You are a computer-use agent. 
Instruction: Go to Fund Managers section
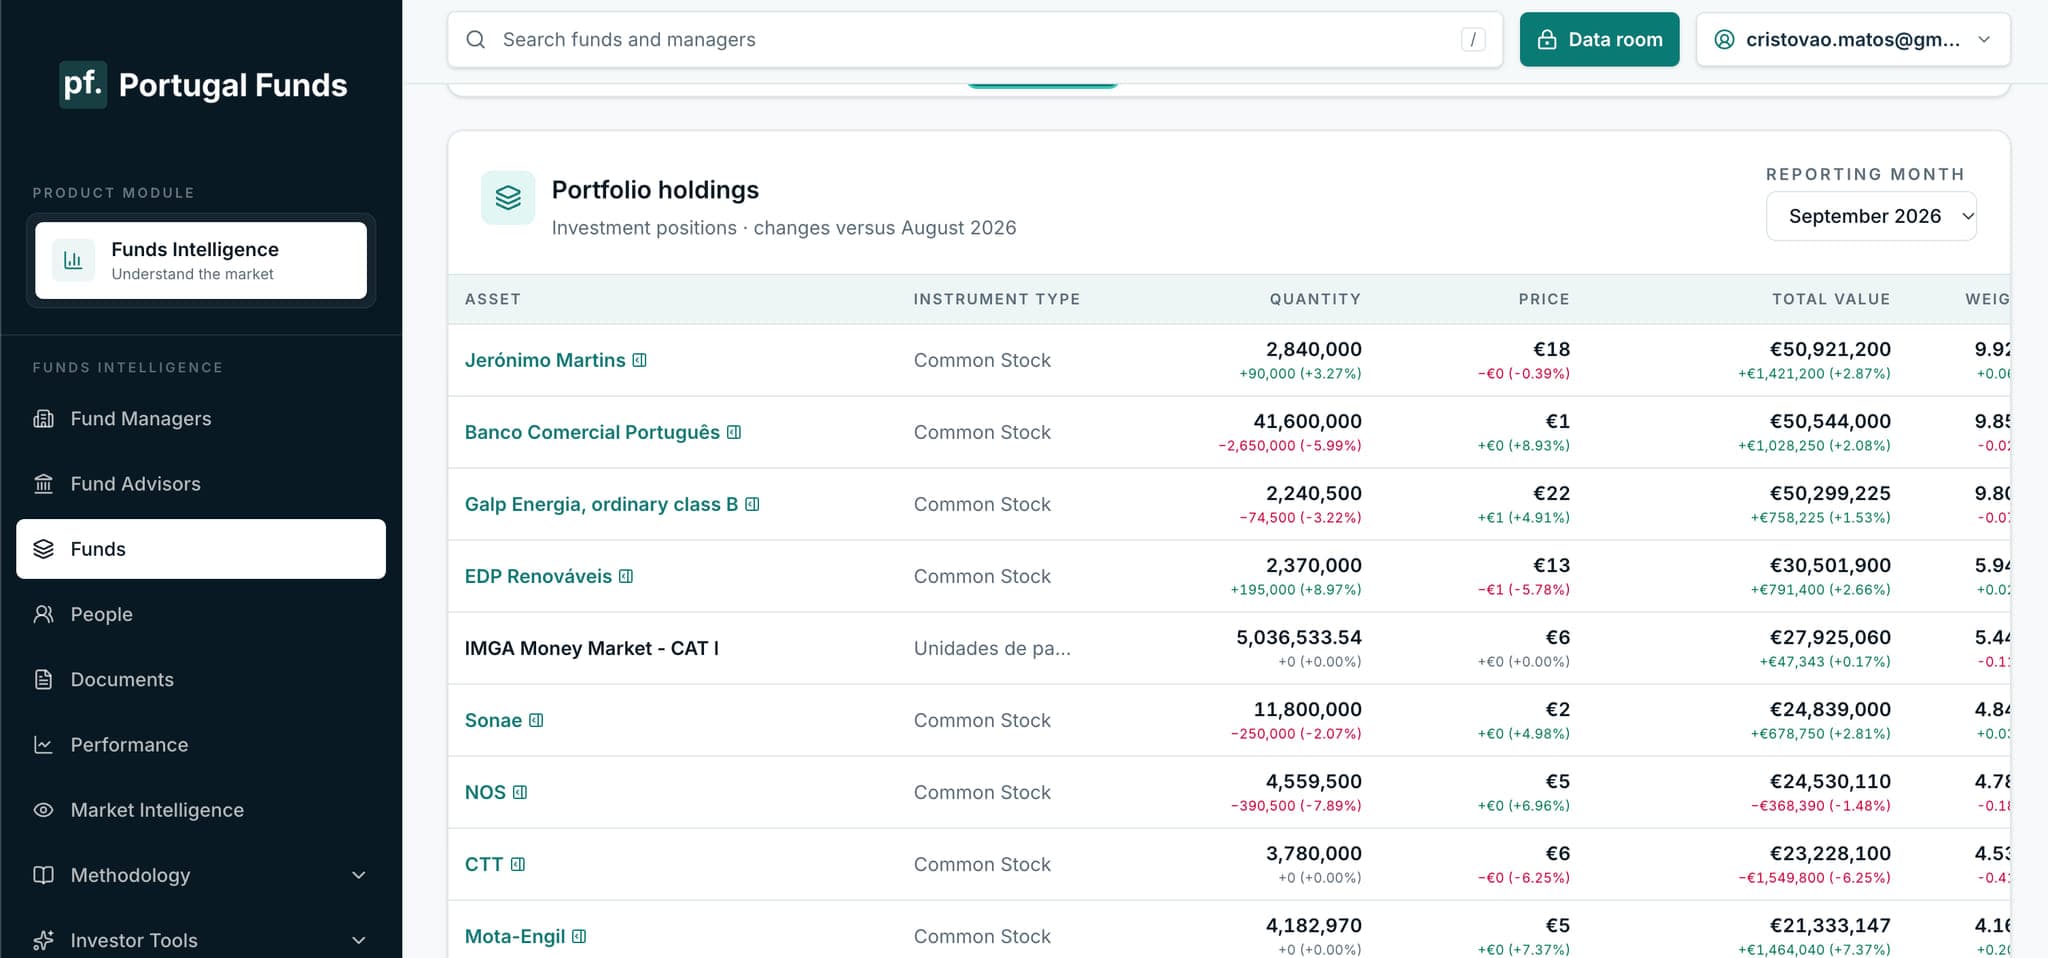coord(201,418)
